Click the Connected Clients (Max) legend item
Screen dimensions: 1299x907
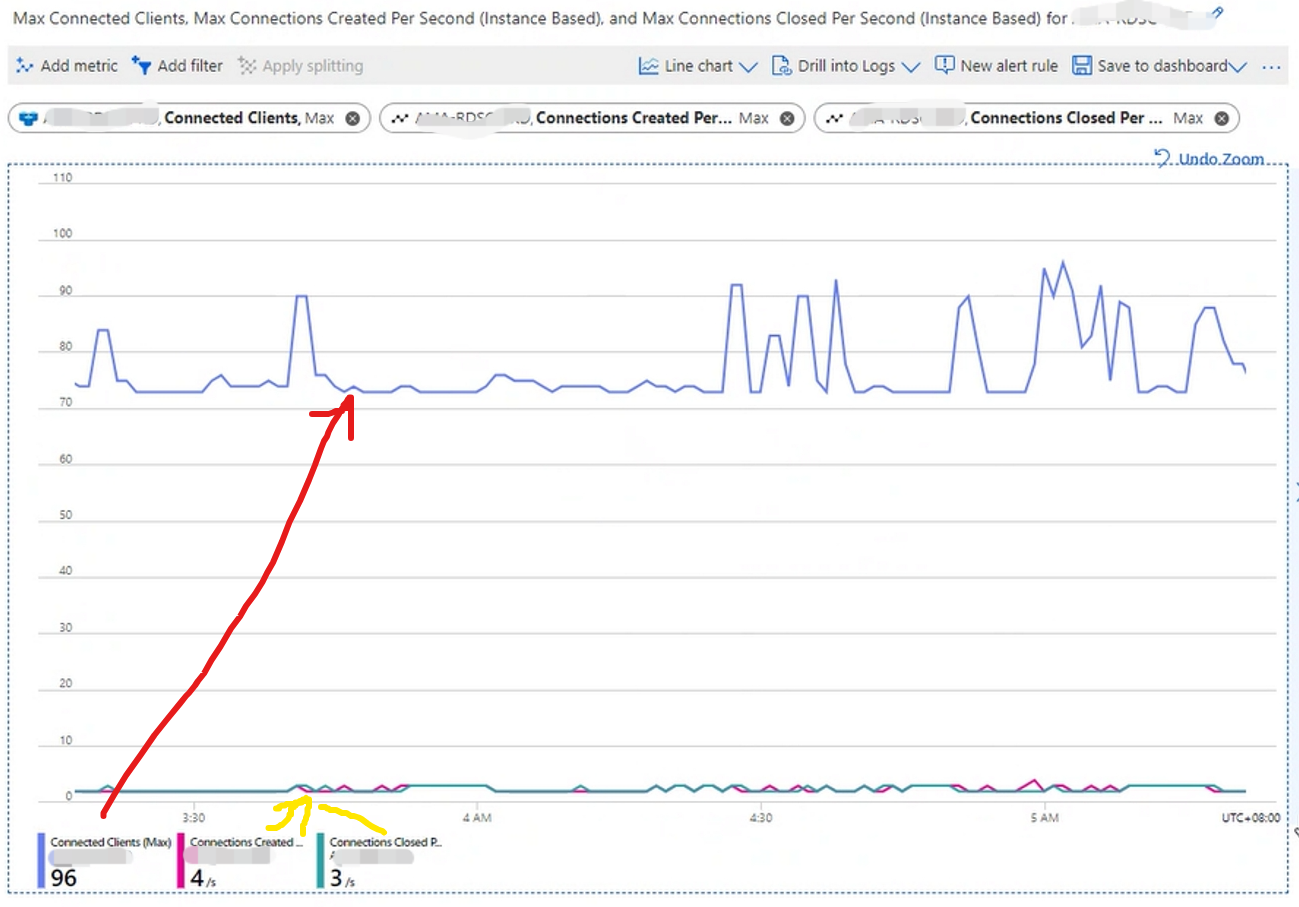tap(110, 843)
